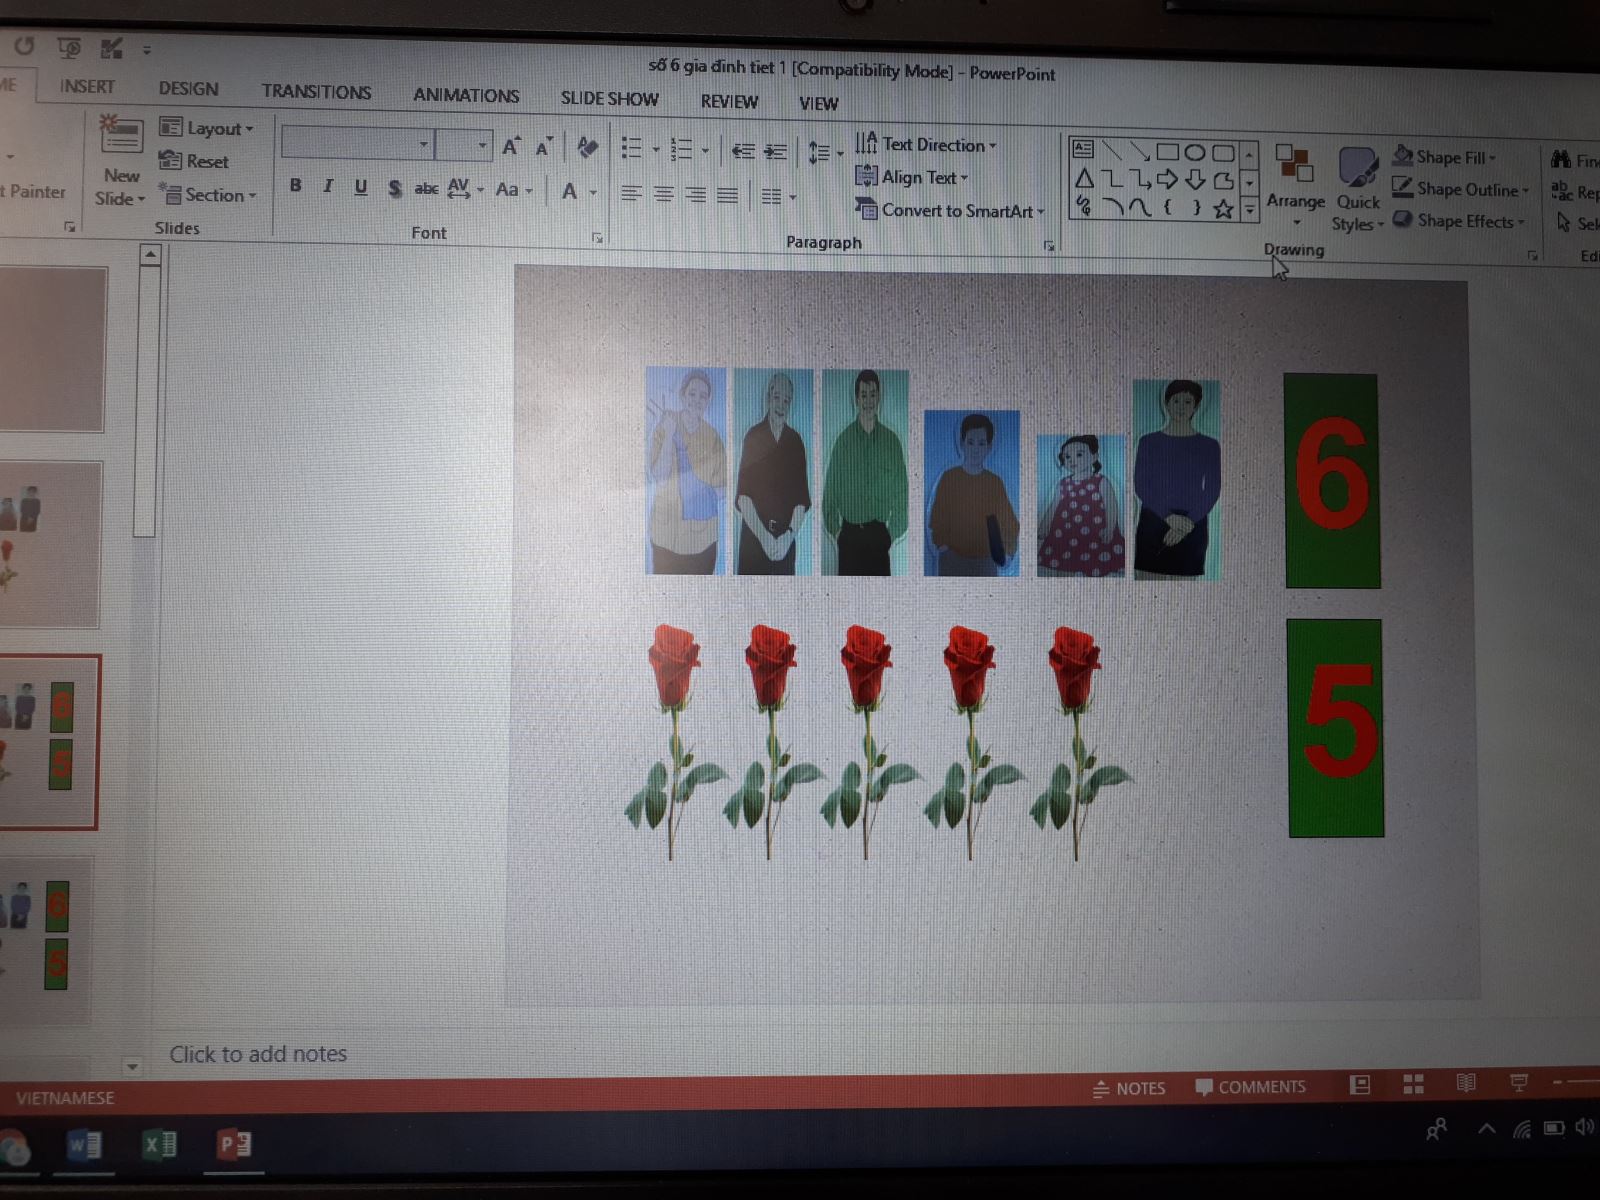Open the Text Direction dropdown
1600x1200 pixels.
pyautogui.click(x=926, y=145)
